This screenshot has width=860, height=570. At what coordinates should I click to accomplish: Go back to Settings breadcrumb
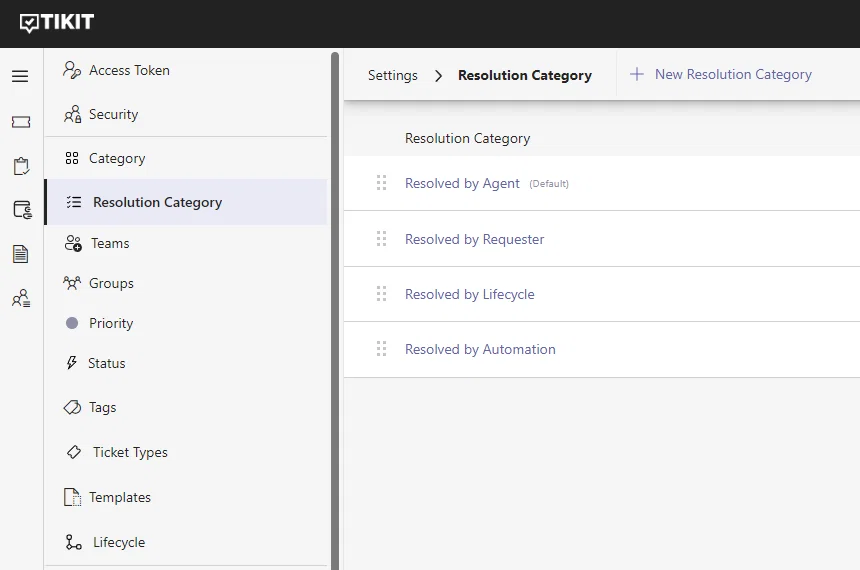point(393,75)
